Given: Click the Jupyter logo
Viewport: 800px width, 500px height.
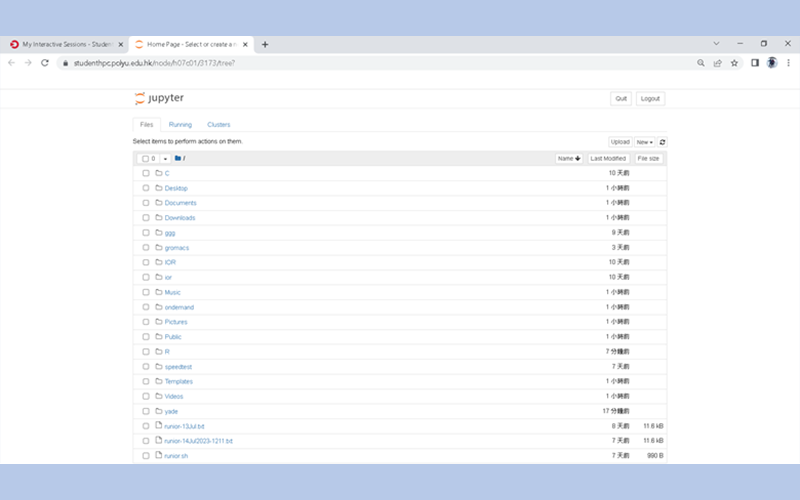Looking at the screenshot, I should [159, 98].
